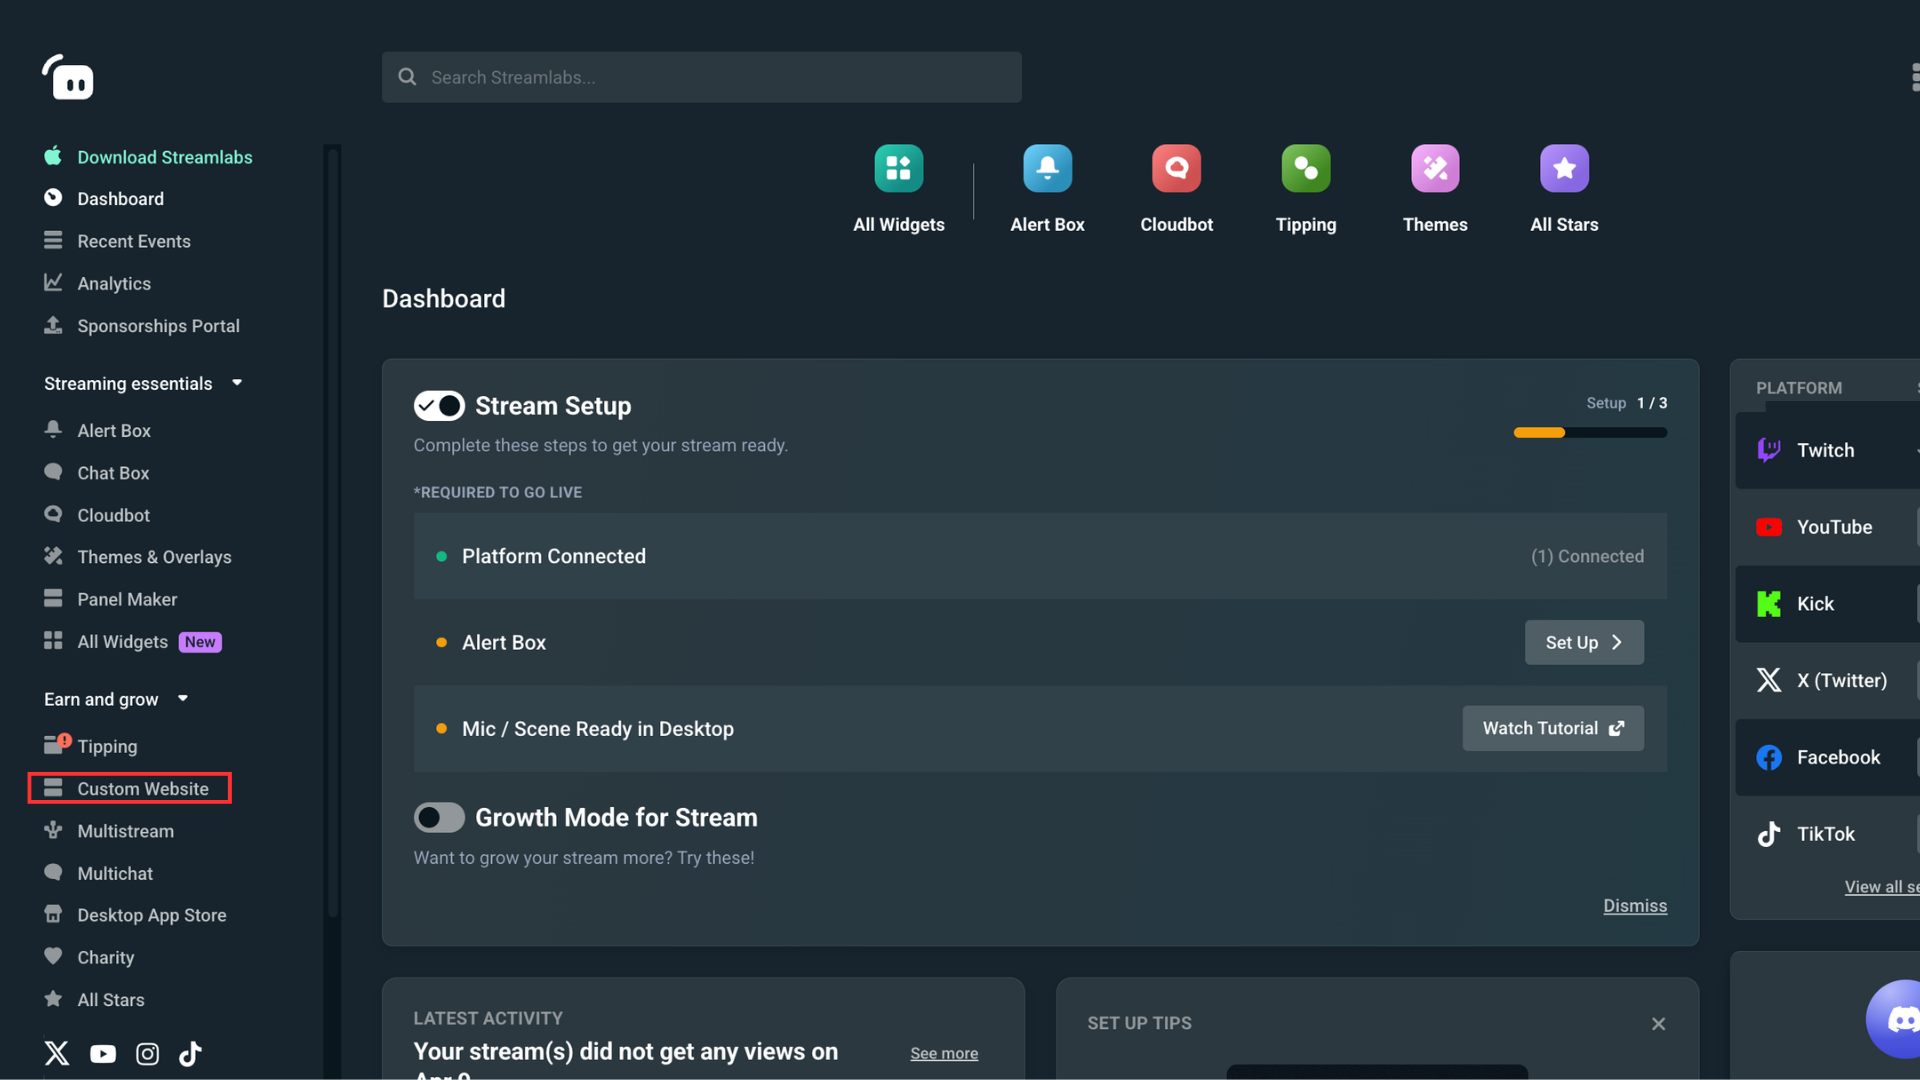Viewport: 1920px width, 1080px height.
Task: Open the Alert Box bell shortcut icon
Action: tap(1047, 168)
